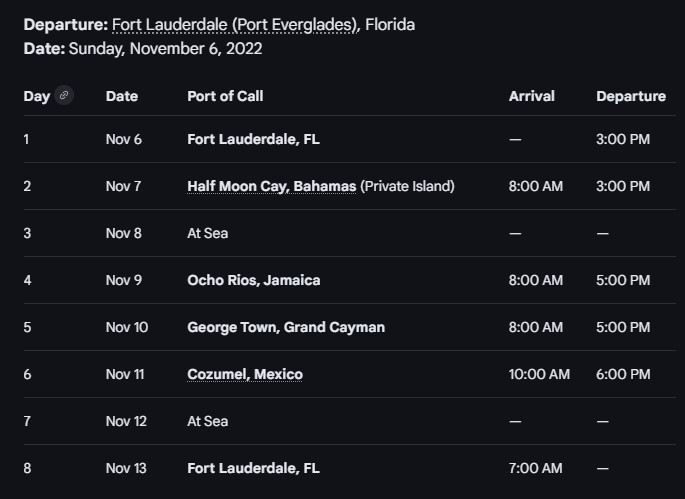This screenshot has width=685, height=499.
Task: Select the Sunday, November 6, 2022 date text
Action: click(166, 48)
